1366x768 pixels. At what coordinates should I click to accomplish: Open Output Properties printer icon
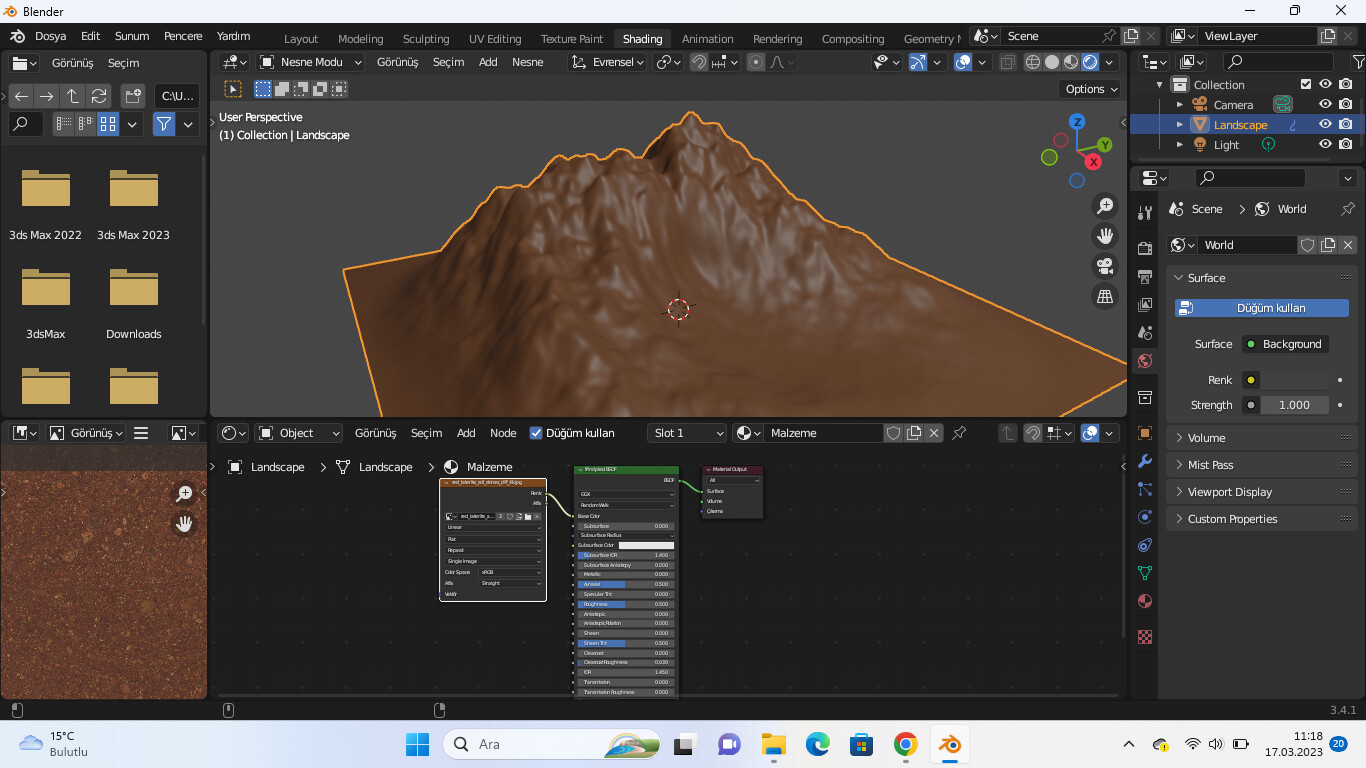[x=1145, y=275]
